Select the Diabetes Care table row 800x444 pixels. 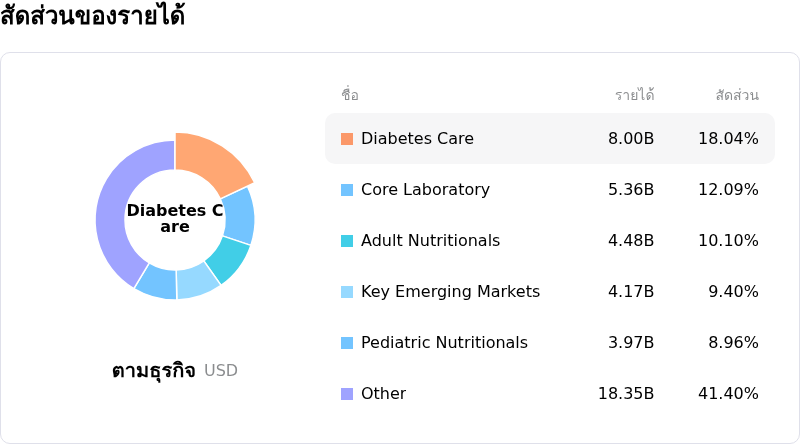550,139
